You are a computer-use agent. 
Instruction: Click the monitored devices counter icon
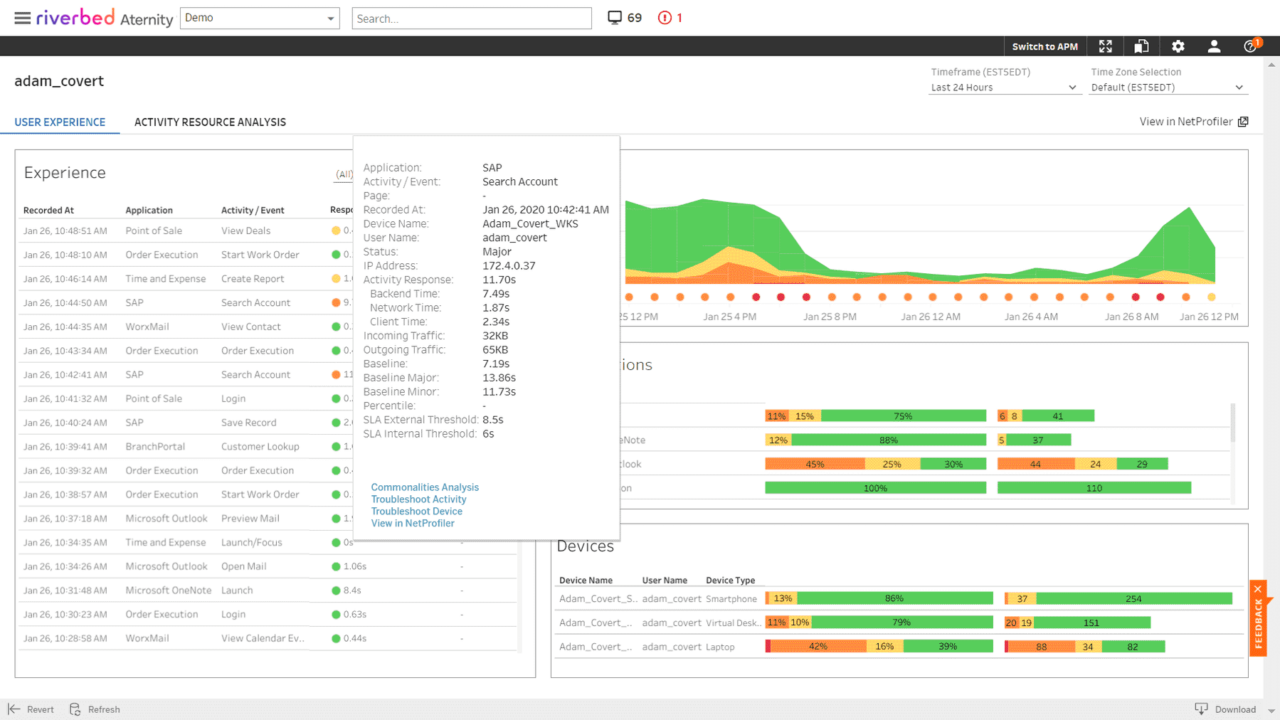[x=612, y=17]
